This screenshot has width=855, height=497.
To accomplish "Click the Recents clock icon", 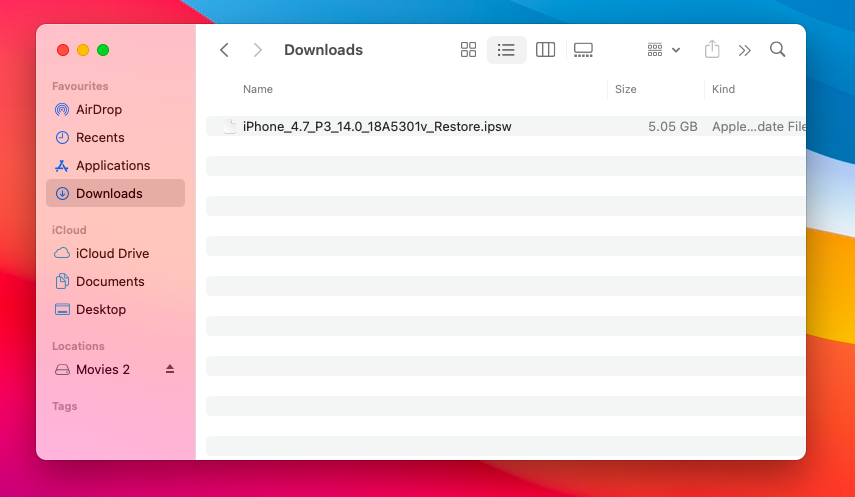I will coord(62,137).
